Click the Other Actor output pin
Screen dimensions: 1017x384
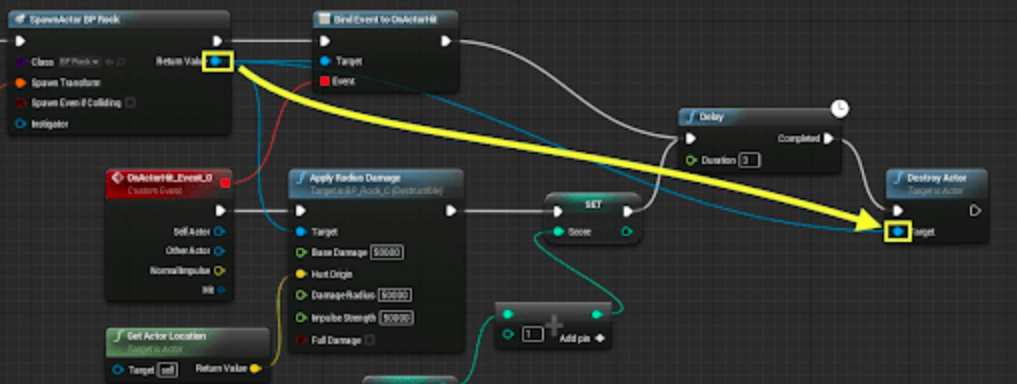219,251
